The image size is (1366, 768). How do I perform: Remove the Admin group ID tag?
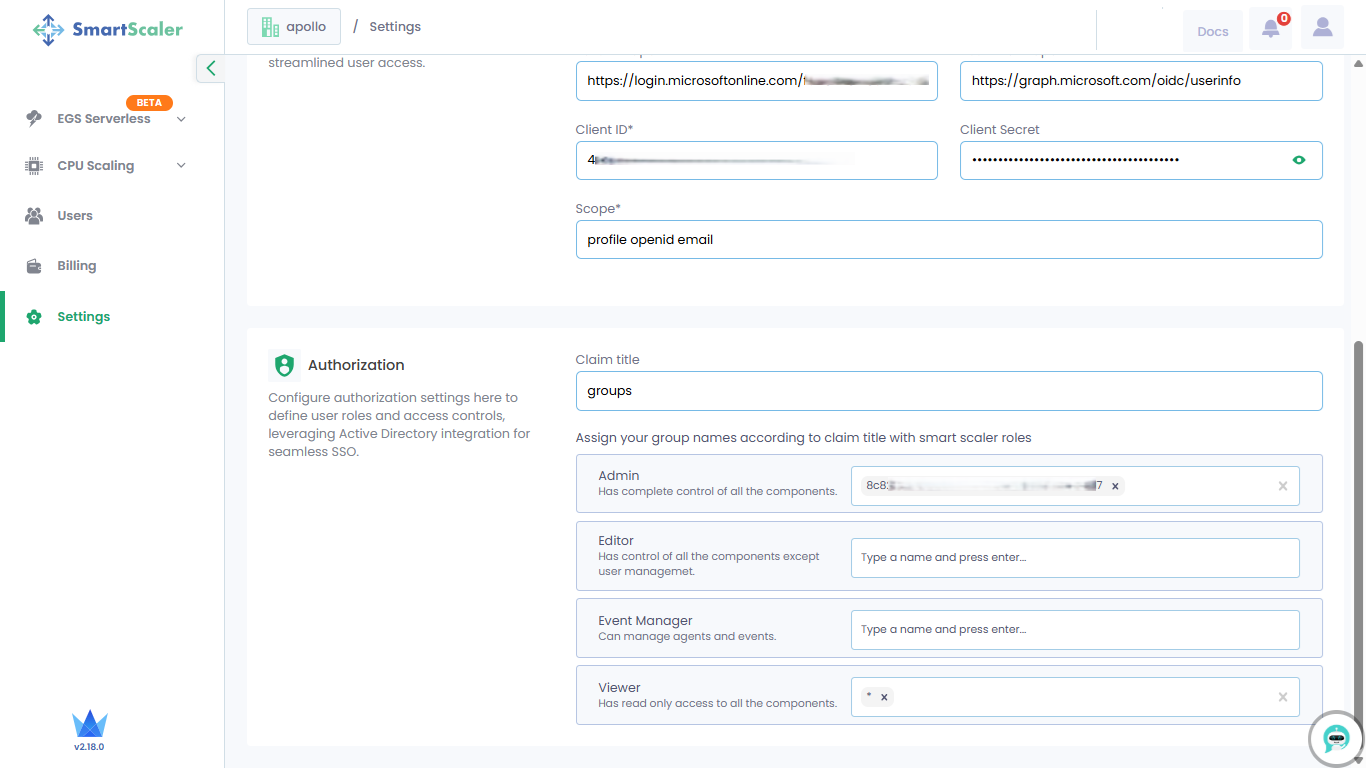tap(1115, 486)
